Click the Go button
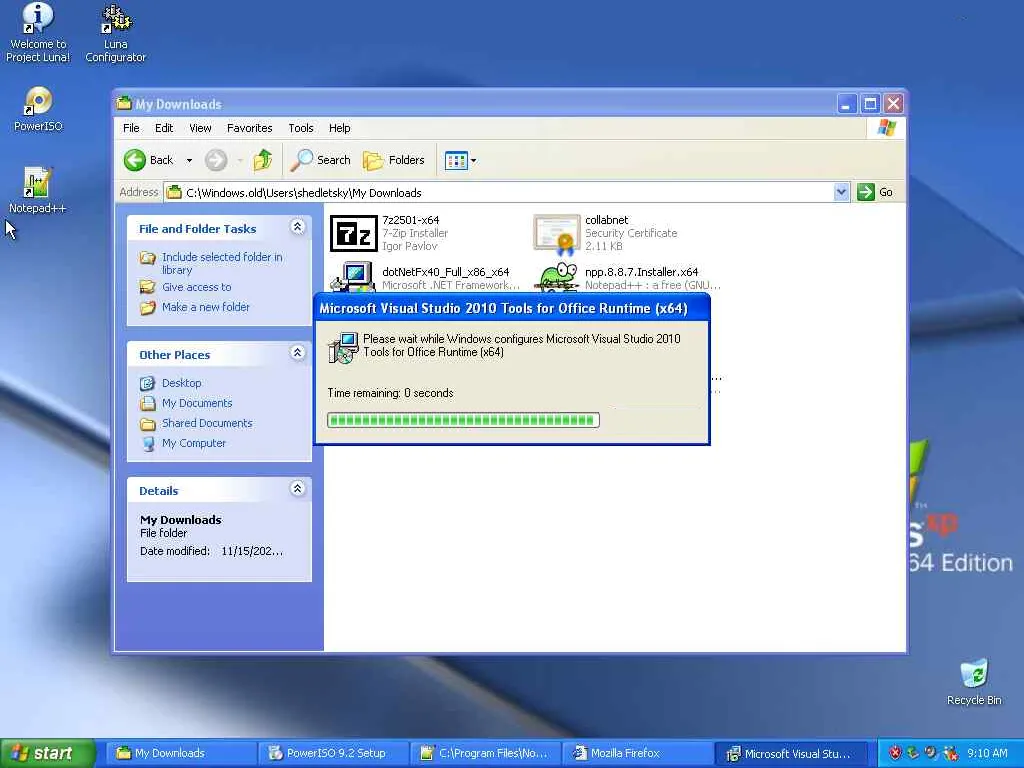This screenshot has height=768, width=1024. pos(875,192)
